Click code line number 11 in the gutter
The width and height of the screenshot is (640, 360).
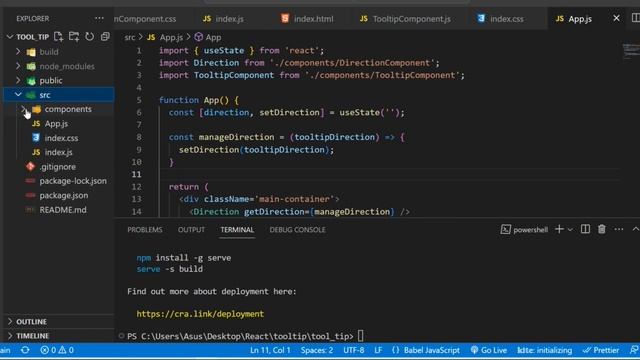136,174
